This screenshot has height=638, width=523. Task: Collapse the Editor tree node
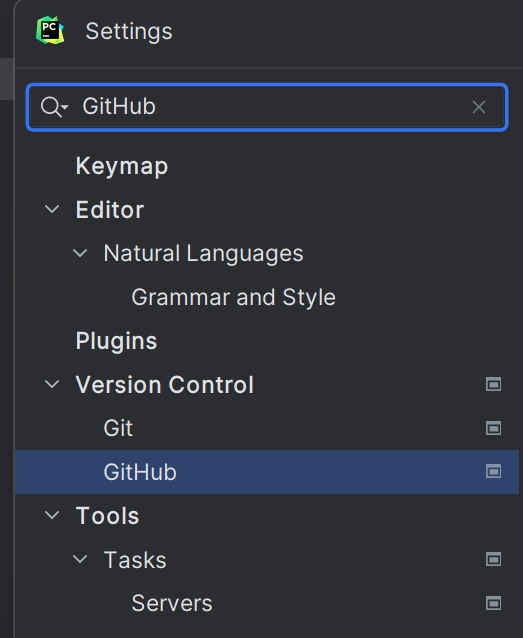(52, 210)
